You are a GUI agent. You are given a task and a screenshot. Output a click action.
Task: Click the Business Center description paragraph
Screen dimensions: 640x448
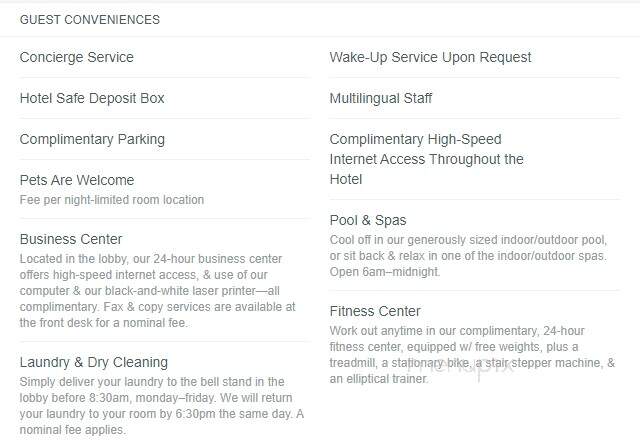click(x=158, y=291)
